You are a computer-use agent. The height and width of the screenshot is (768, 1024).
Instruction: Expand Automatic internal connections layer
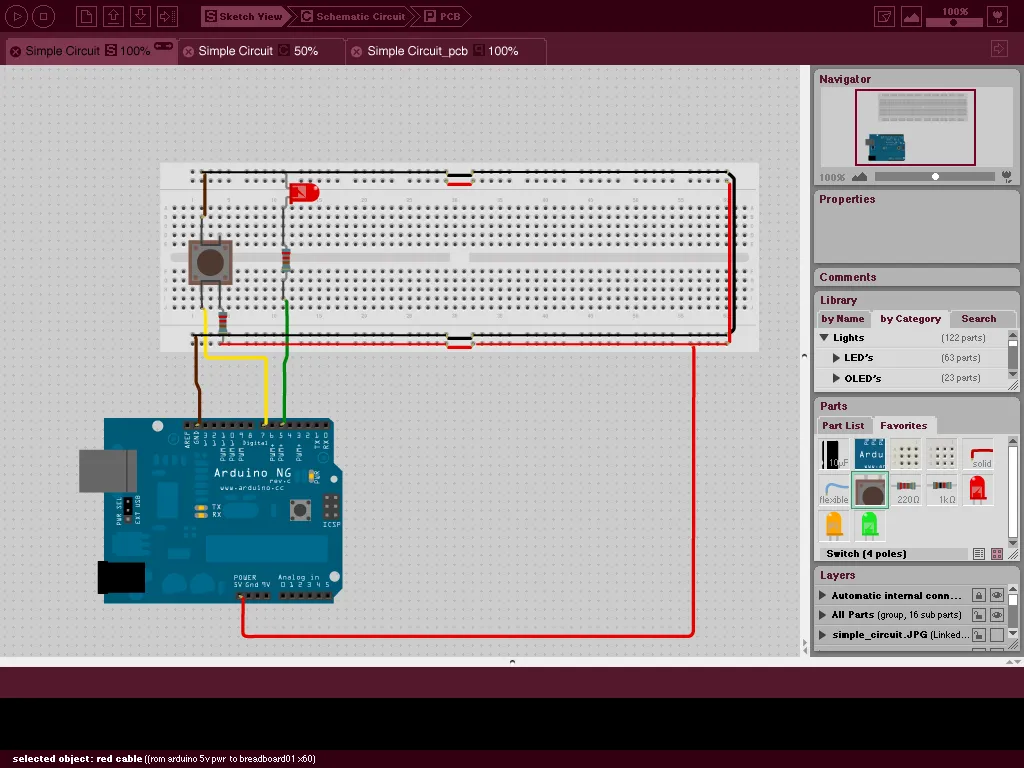[823, 596]
